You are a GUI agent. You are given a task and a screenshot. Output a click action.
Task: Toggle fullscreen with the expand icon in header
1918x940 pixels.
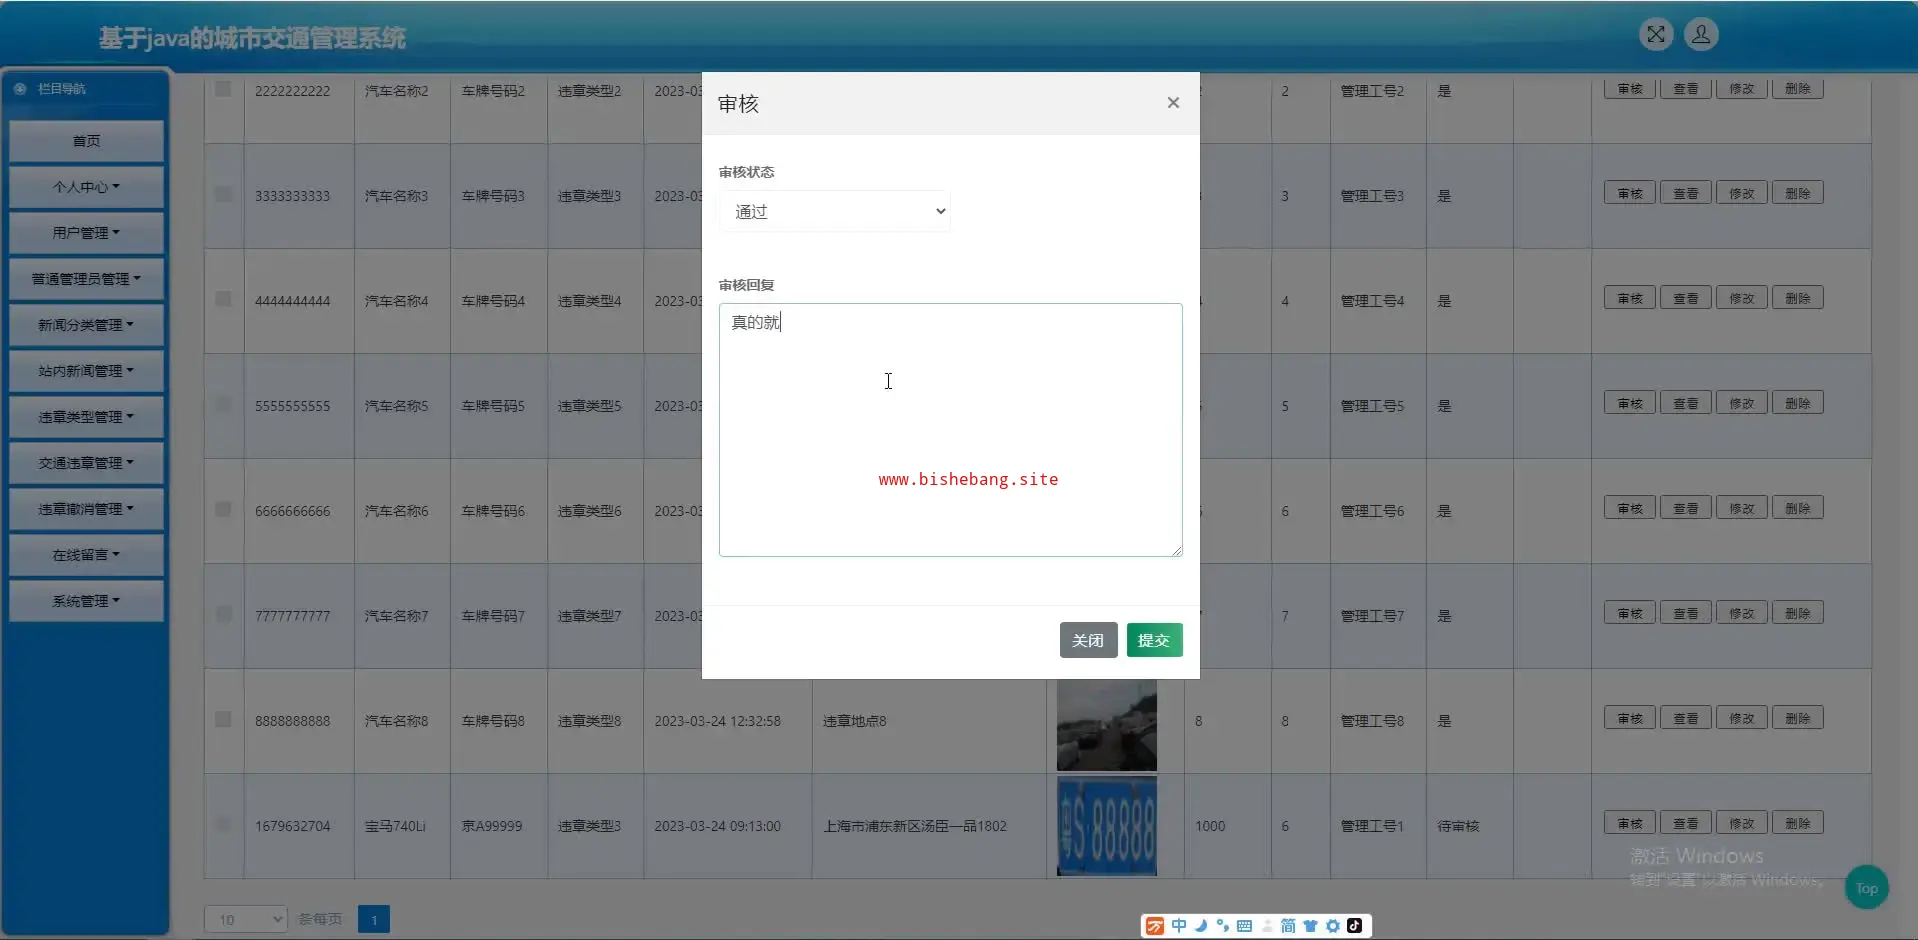point(1656,34)
